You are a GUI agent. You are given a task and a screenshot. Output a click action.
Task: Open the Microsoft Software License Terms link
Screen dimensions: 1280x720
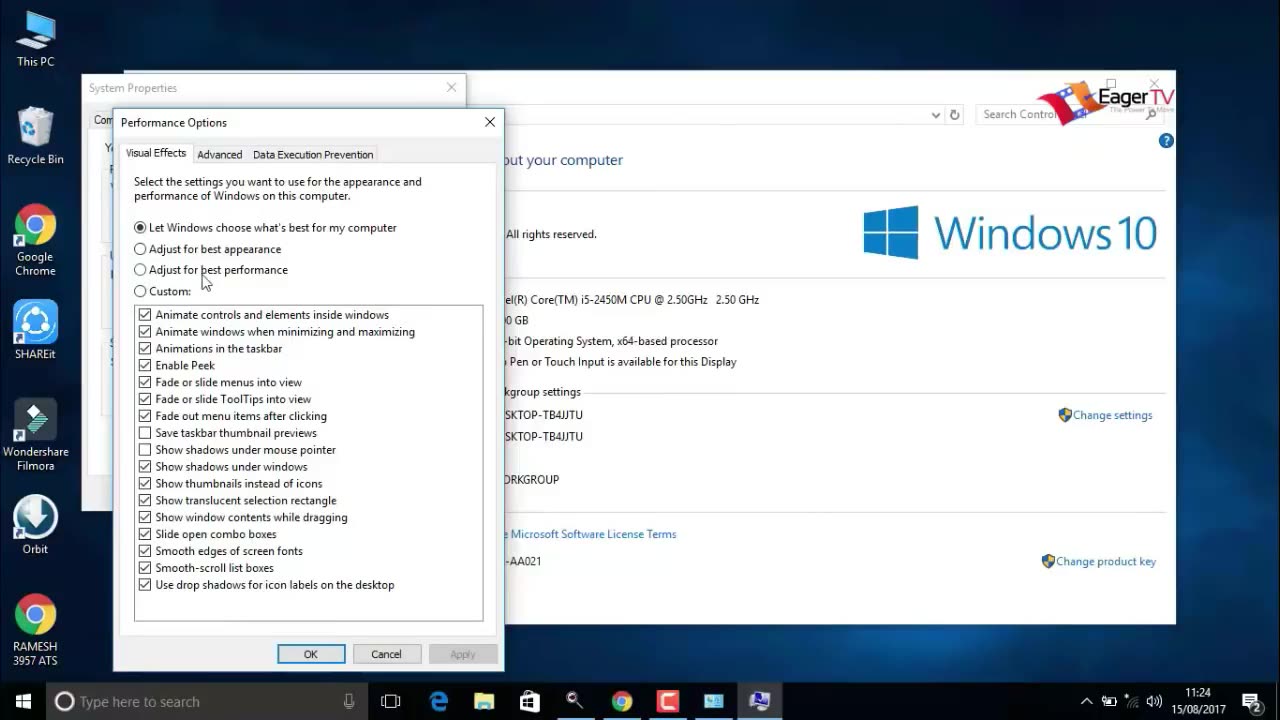point(592,534)
